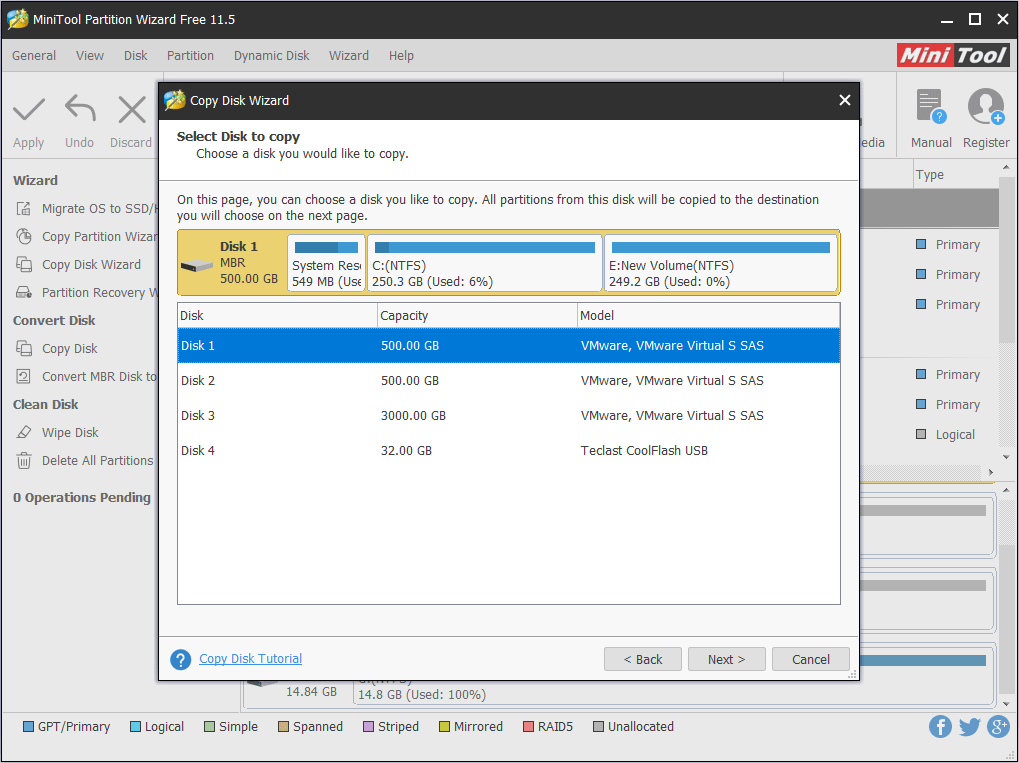
Task: Click the Discard X icon
Action: point(132,110)
